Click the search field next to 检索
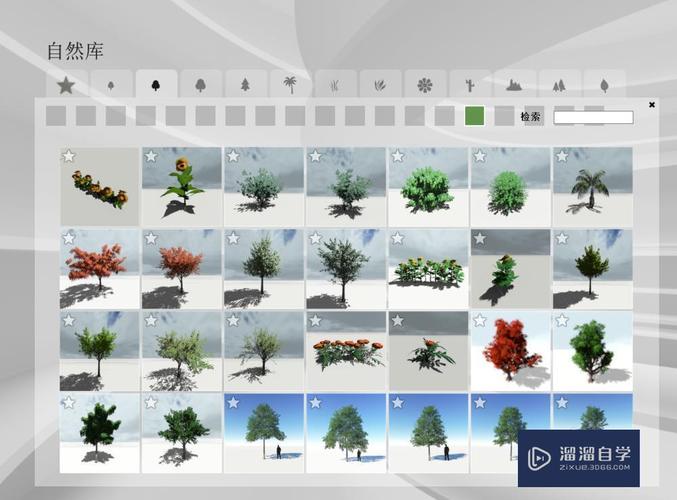The width and height of the screenshot is (677, 500). coord(593,117)
